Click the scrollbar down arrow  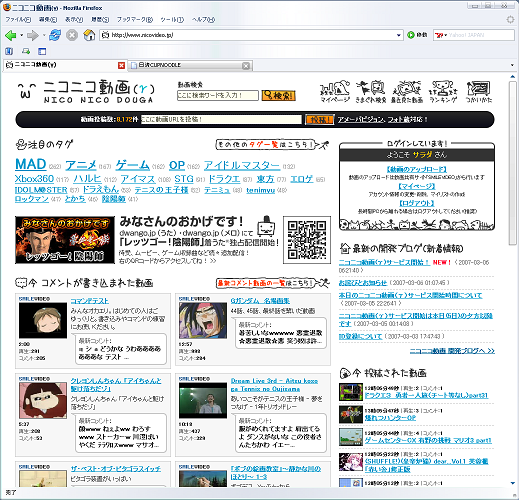513,483
